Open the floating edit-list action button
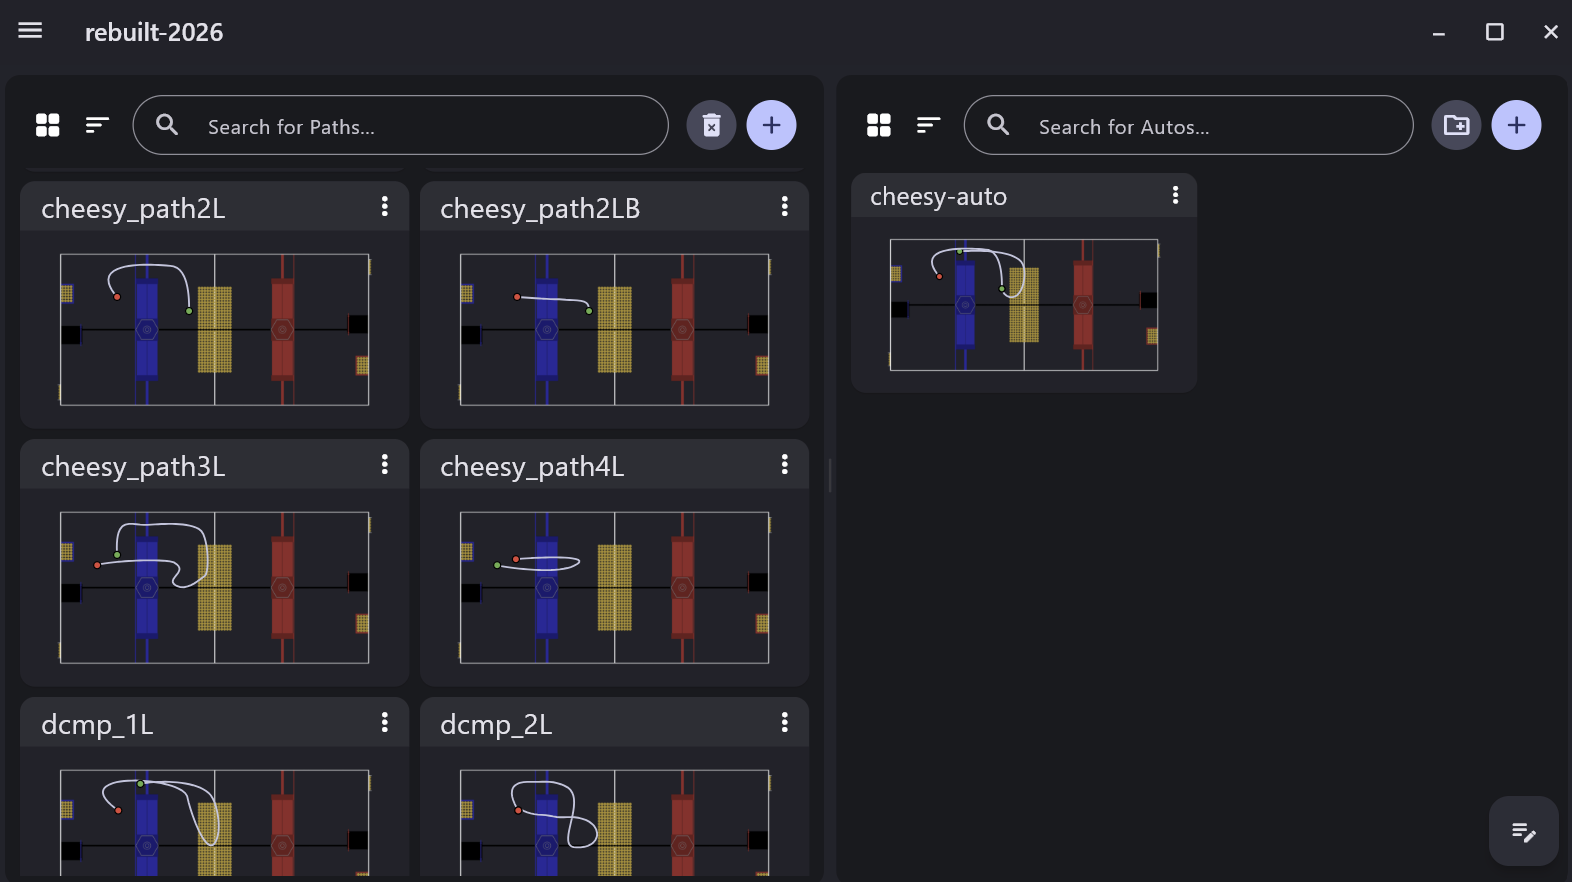Viewport: 1572px width, 882px height. click(x=1524, y=831)
